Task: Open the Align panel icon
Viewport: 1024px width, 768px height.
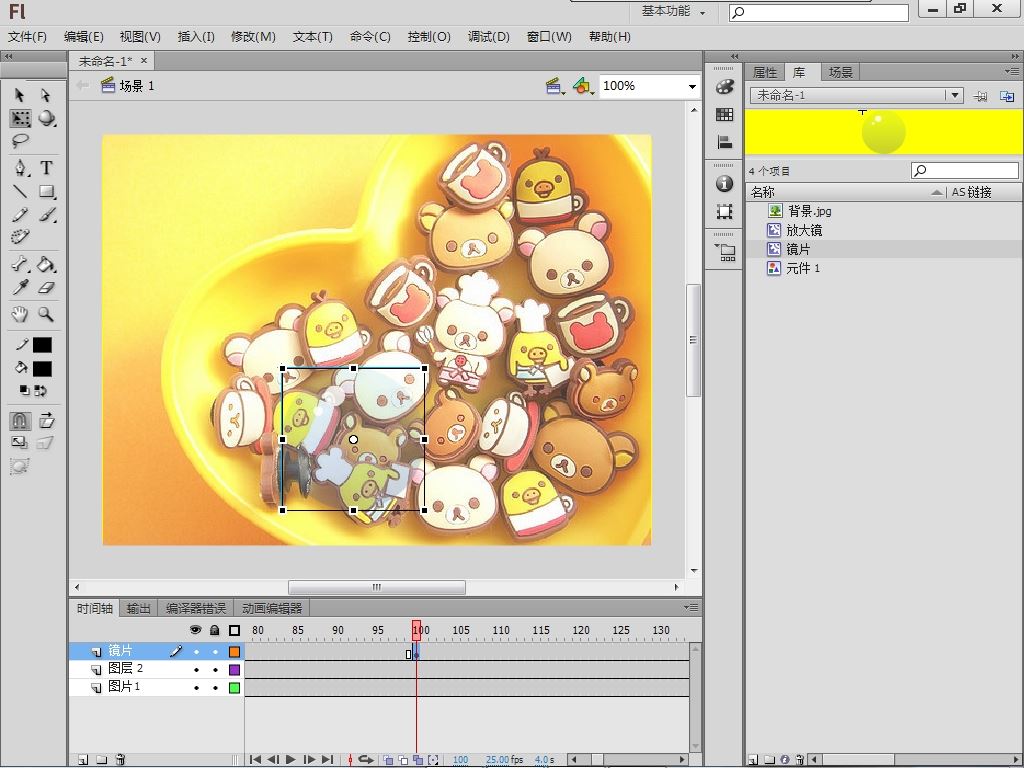Action: [x=724, y=142]
